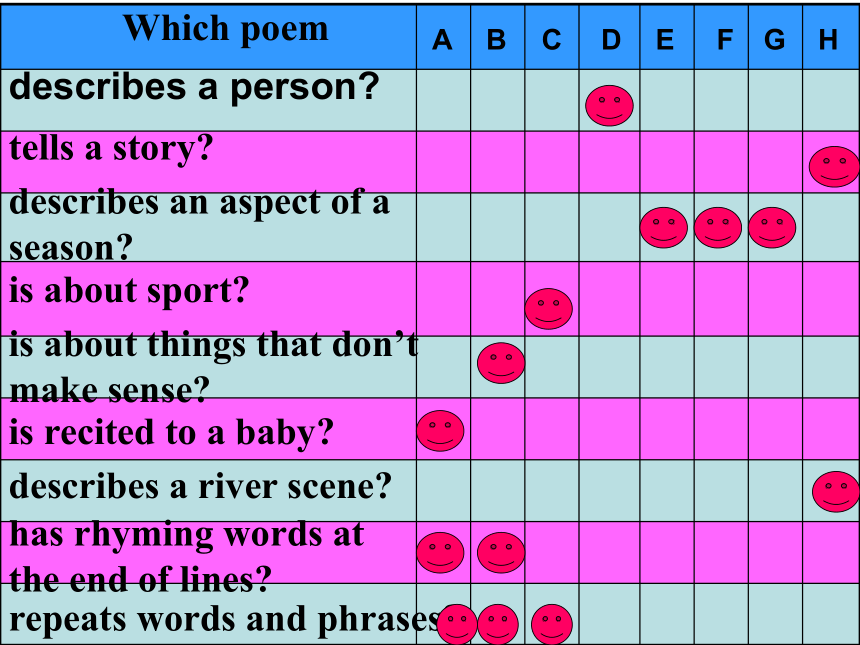The height and width of the screenshot is (645, 860).
Task: Click the smiley in column H tells a story row
Action: (x=834, y=167)
